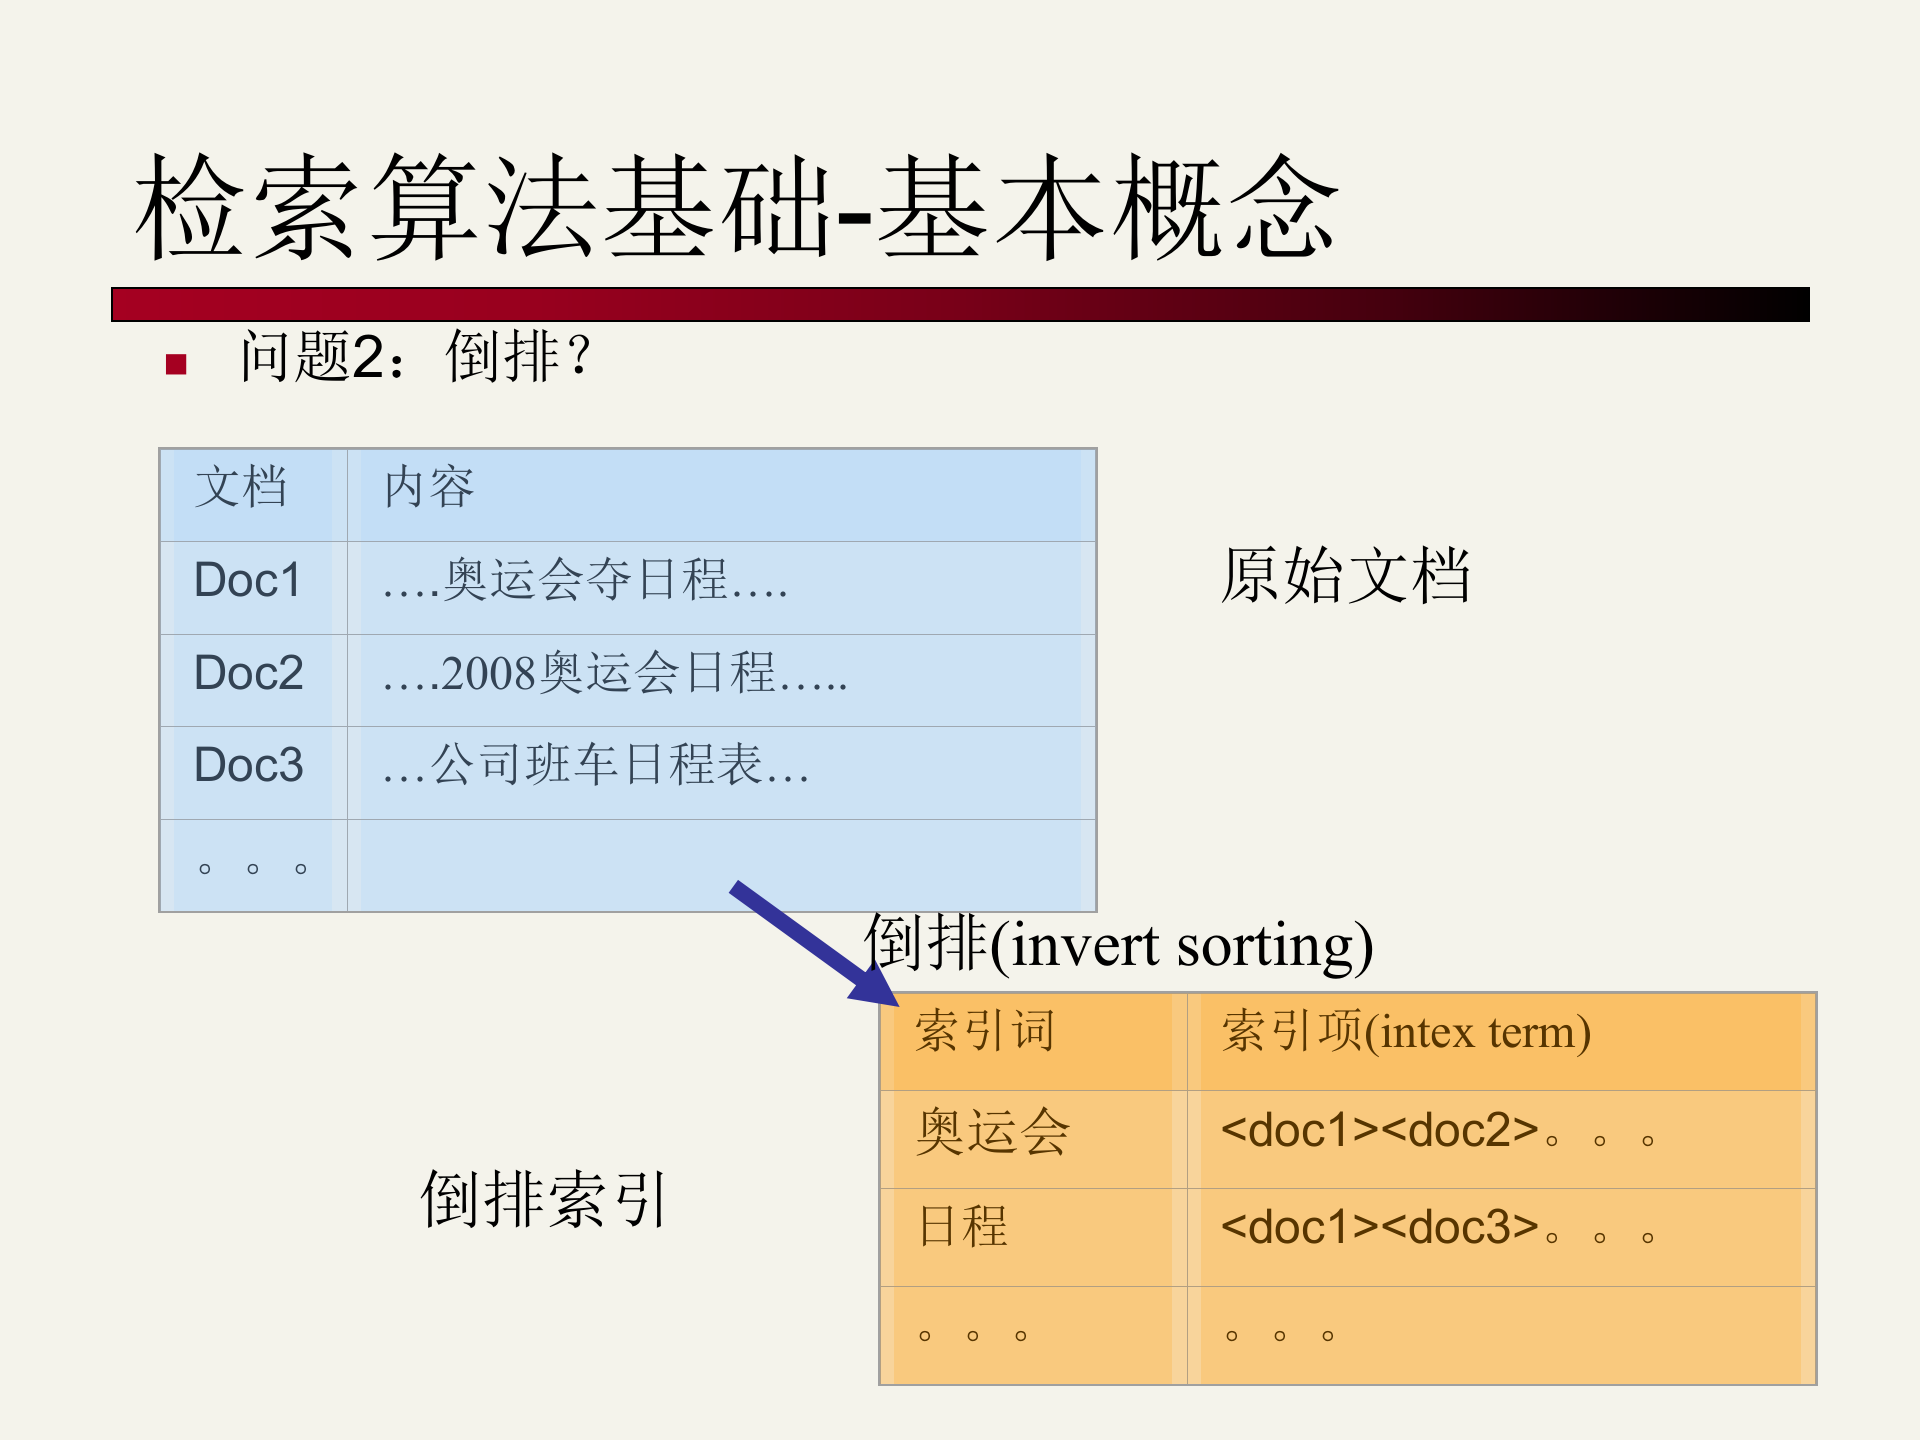Select the 文档 column header
This screenshot has height=1440, width=1920.
coord(243,489)
